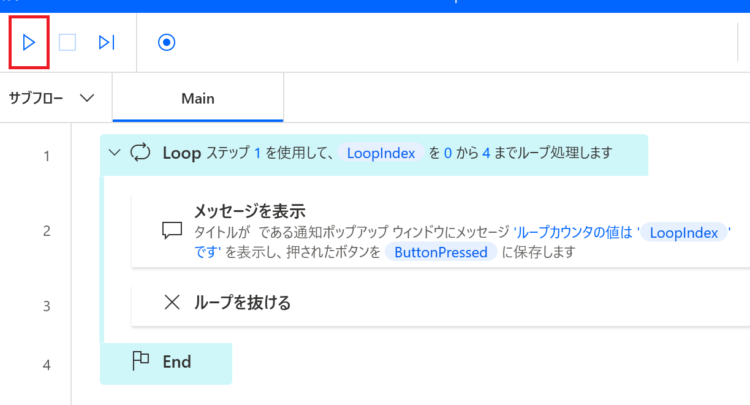
Task: Click the 'ループカウンタの値は' message text
Action: (x=573, y=232)
